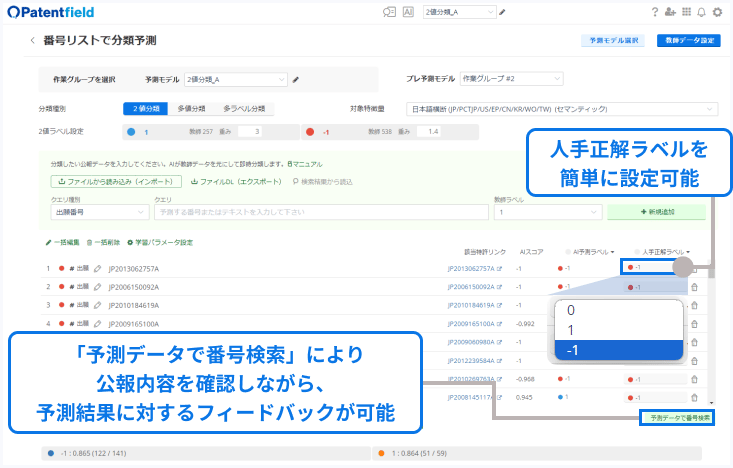This screenshot has height=468, width=733.
Task: Click the AI icon in top bar
Action: point(408,12)
